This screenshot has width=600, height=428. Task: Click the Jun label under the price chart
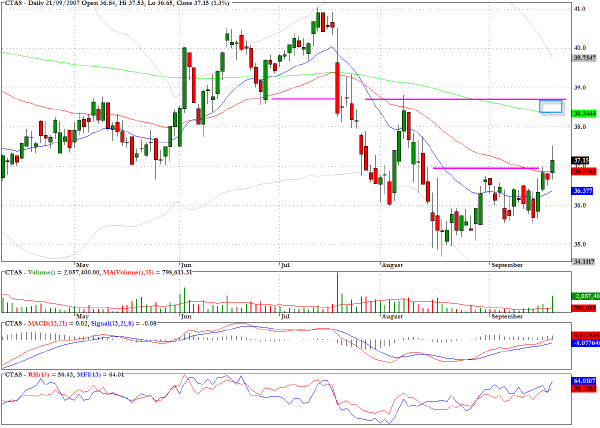tap(186, 265)
